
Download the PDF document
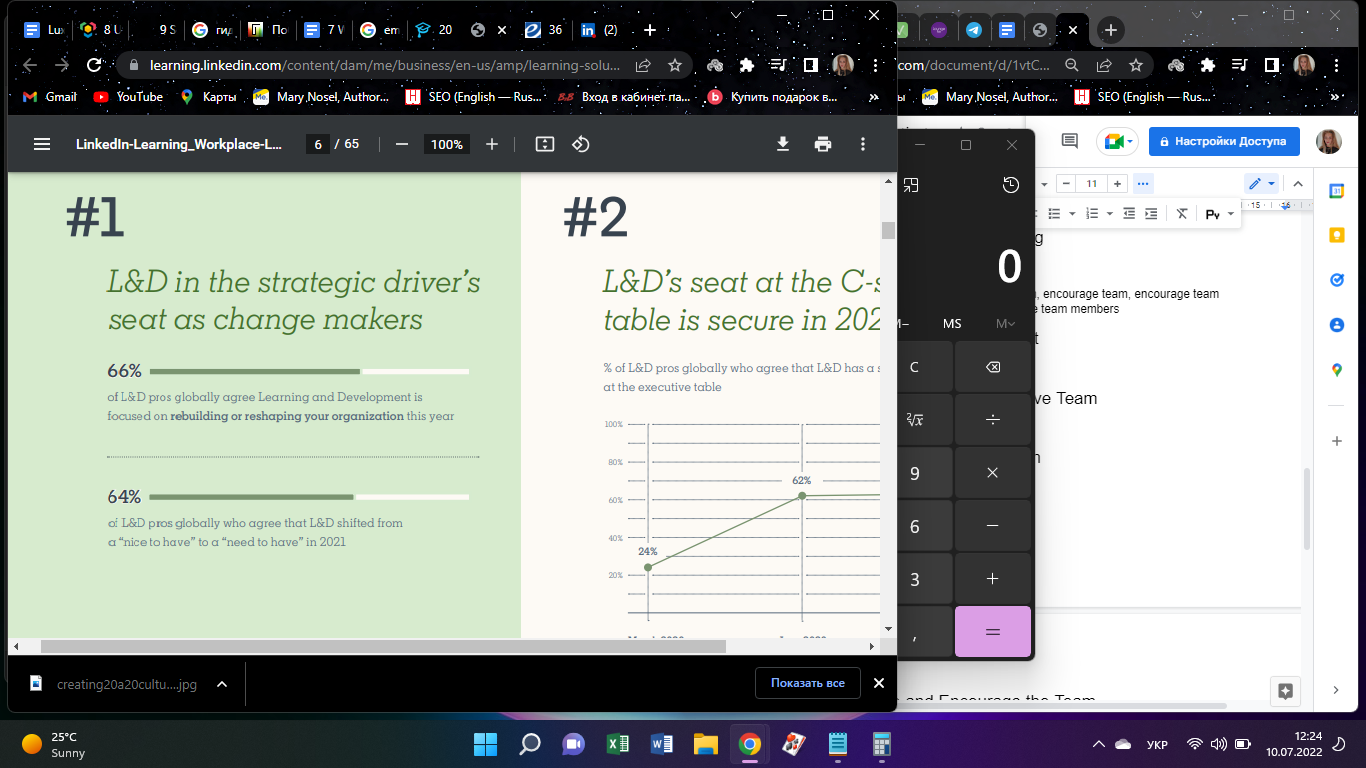(x=783, y=144)
